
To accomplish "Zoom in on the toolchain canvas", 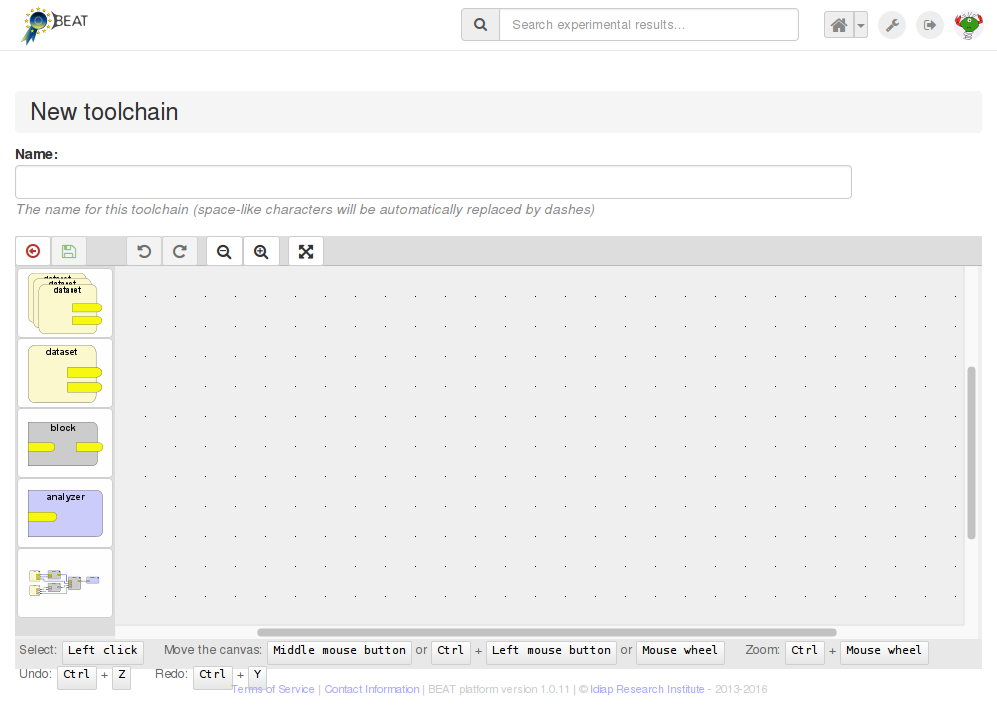I will [x=261, y=251].
